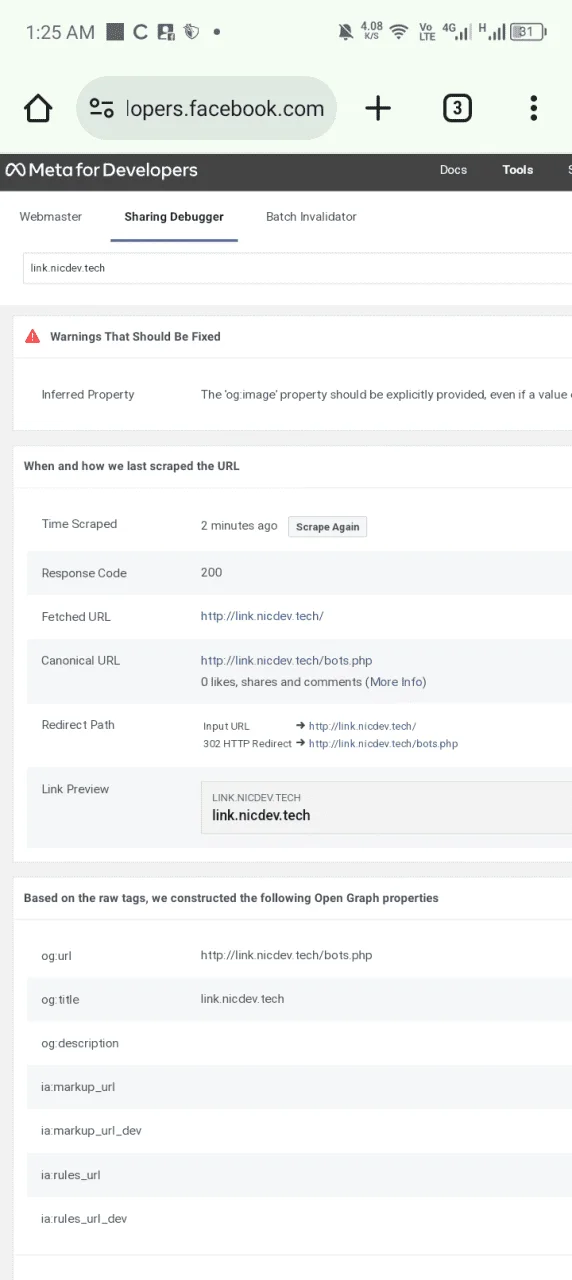Select the og:image warning message text

[x=386, y=395]
